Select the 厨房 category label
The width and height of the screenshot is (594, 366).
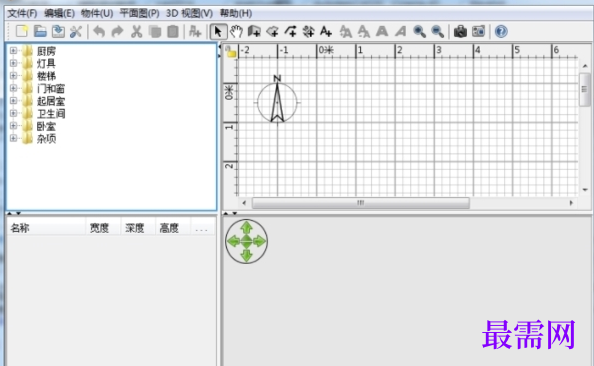click(46, 51)
